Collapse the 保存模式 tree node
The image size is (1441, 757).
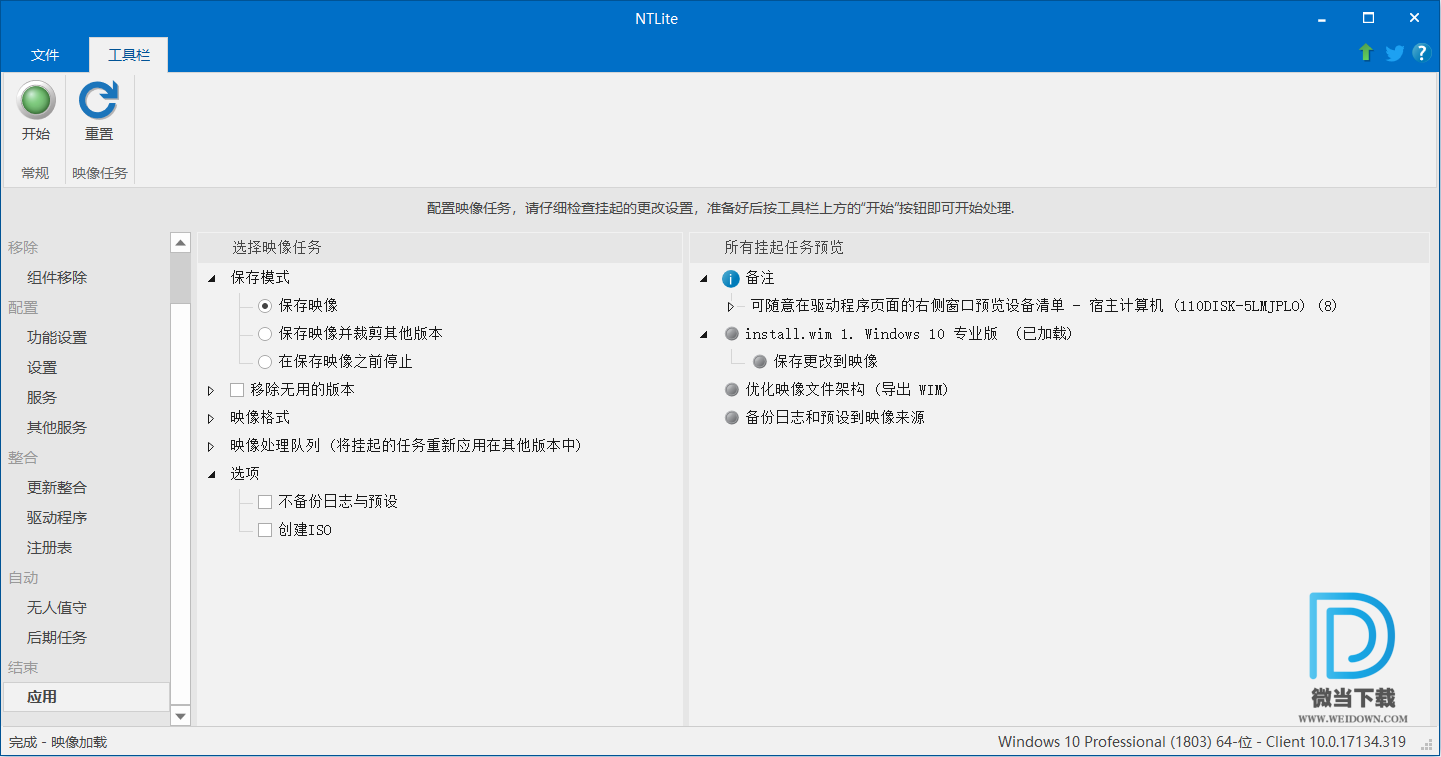pyautogui.click(x=211, y=278)
